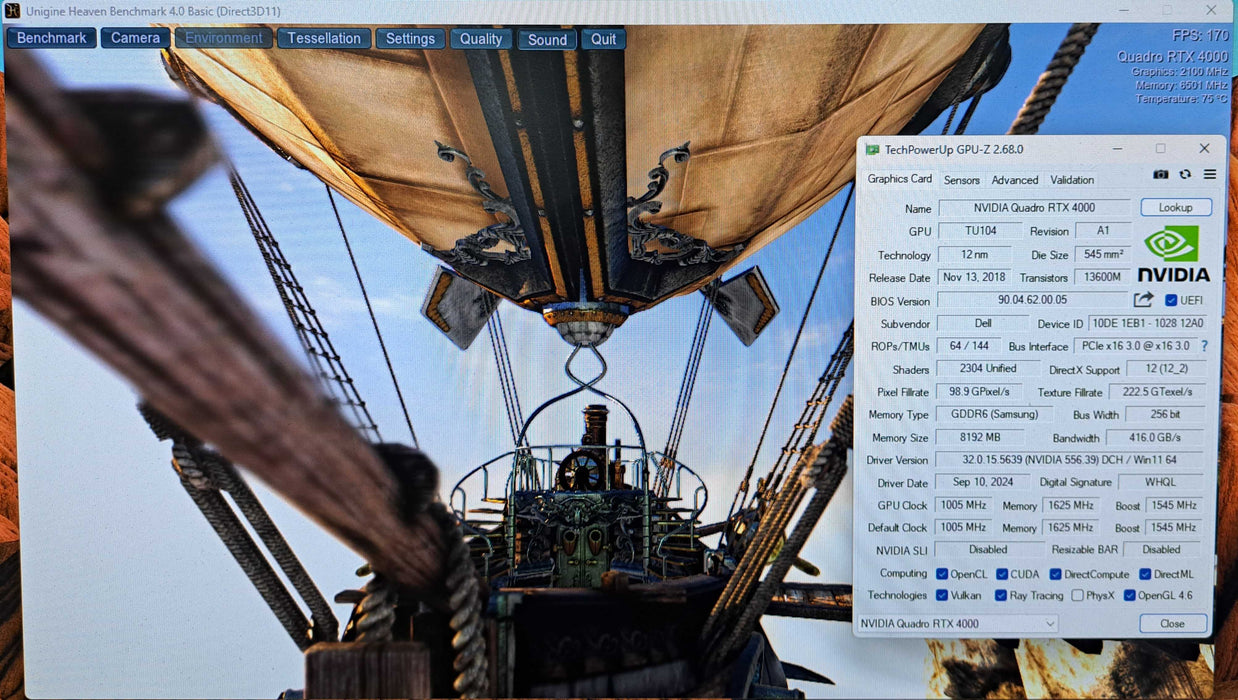The height and width of the screenshot is (700, 1238).
Task: Toggle the OpenGL 4.6 checkbox
Action: [x=1129, y=595]
